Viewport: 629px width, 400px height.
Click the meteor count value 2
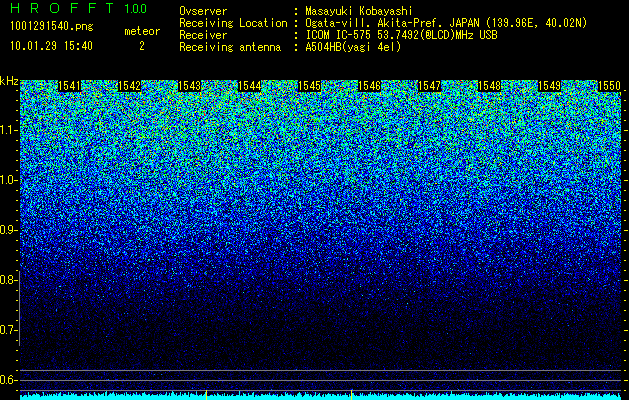point(142,46)
